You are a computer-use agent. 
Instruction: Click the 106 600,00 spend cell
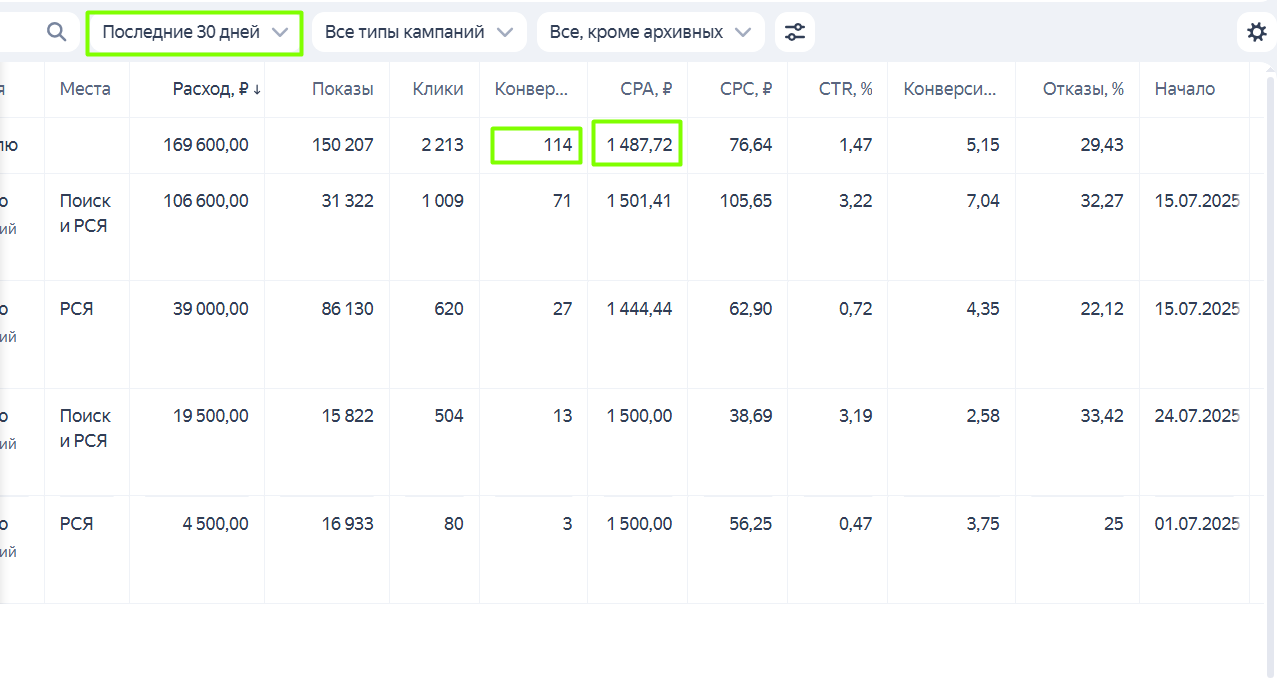(x=206, y=201)
